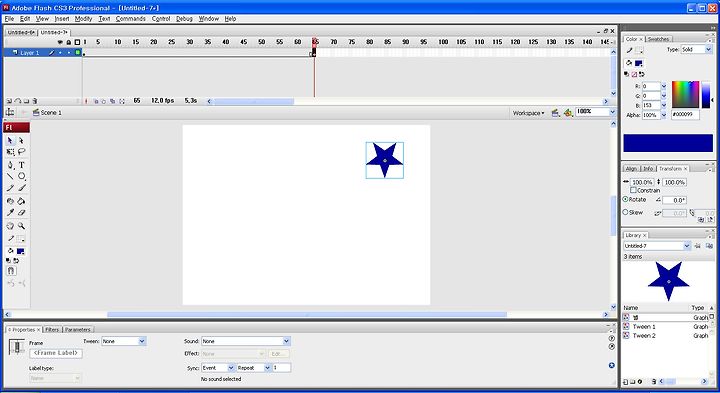Click the color spectrum picker in Color panel
The height and width of the screenshot is (393, 720).
[685, 95]
